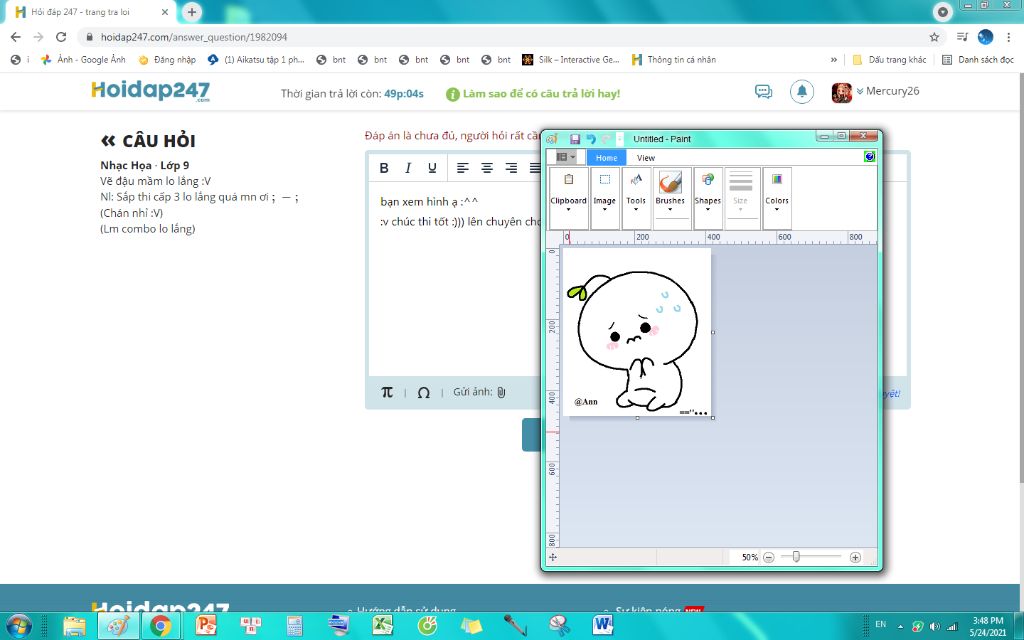1024x640 pixels.
Task: Insert an omega symbol in the answer editor
Action: pyautogui.click(x=424, y=393)
